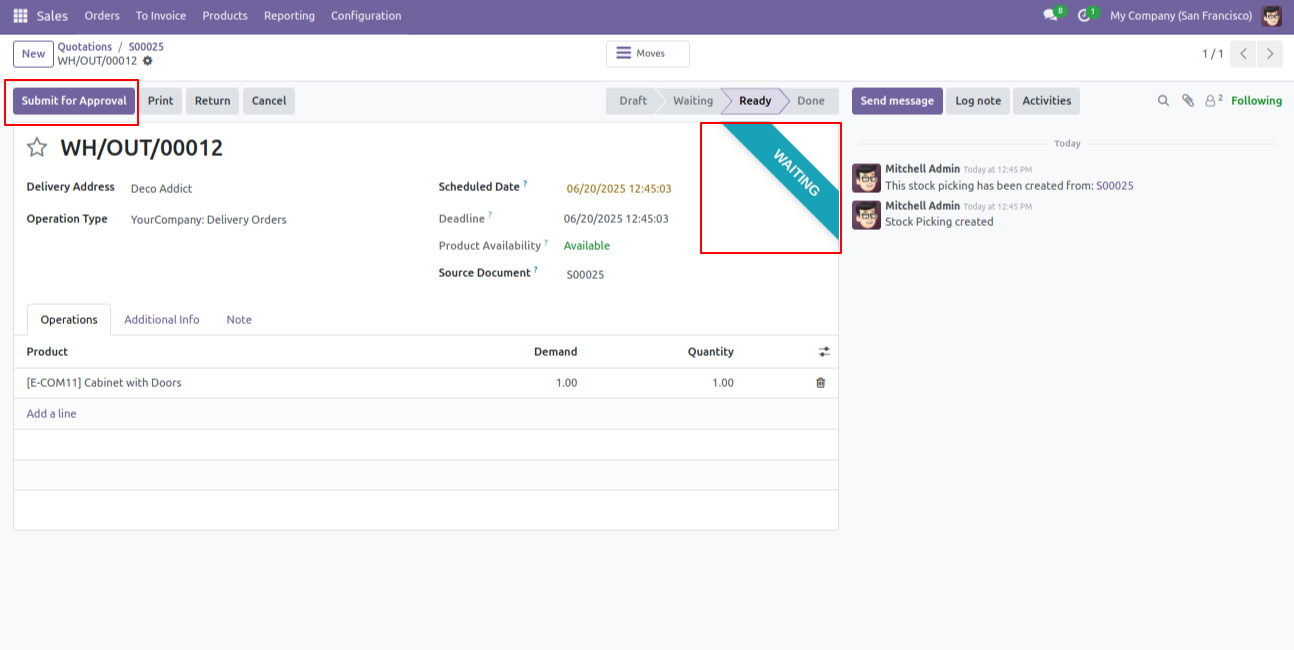Show Source Document help tooltip mark
The image size is (1294, 650).
[536, 269]
